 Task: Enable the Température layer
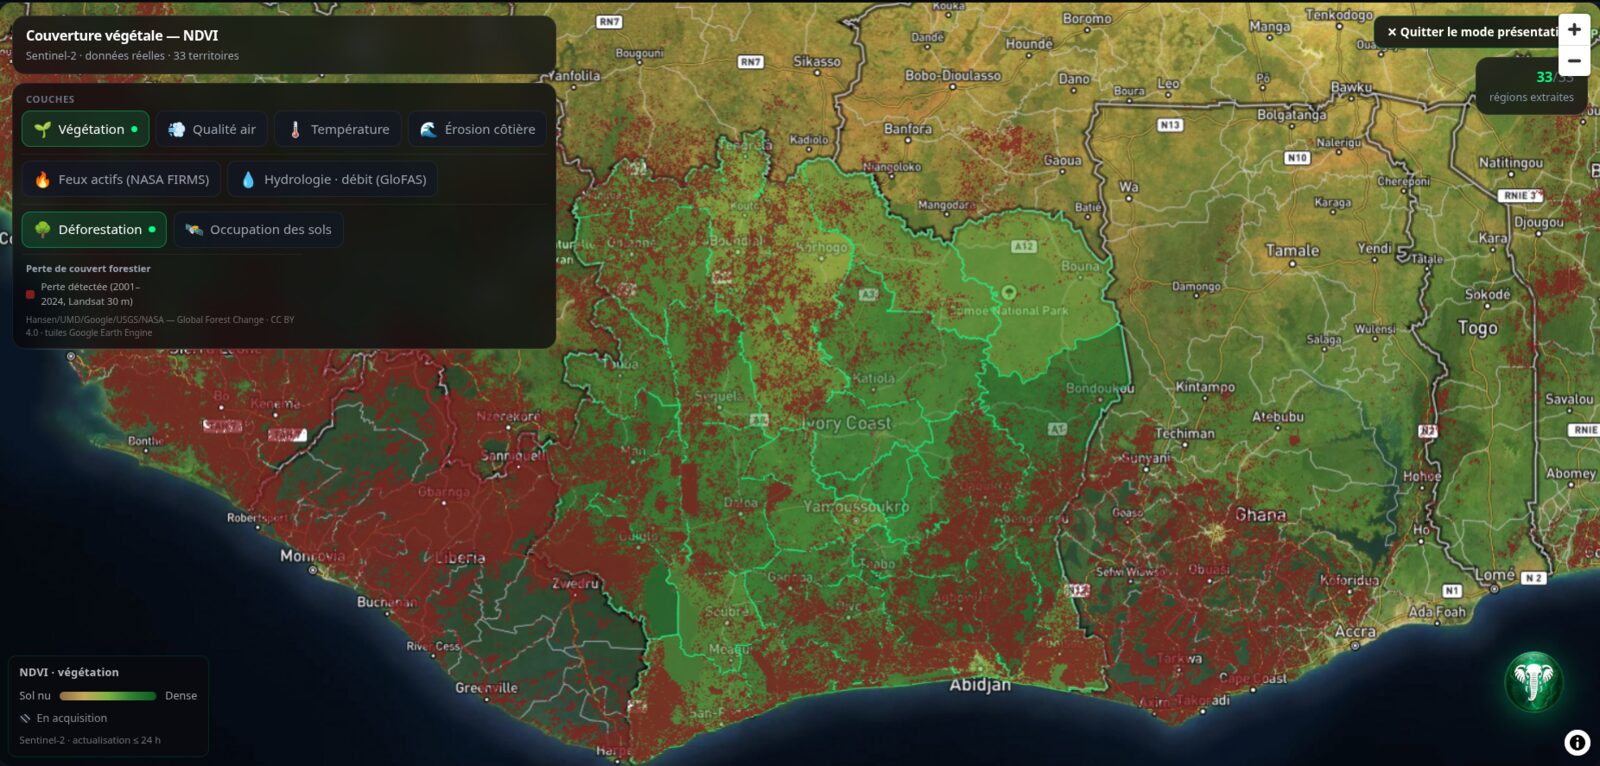pos(338,129)
